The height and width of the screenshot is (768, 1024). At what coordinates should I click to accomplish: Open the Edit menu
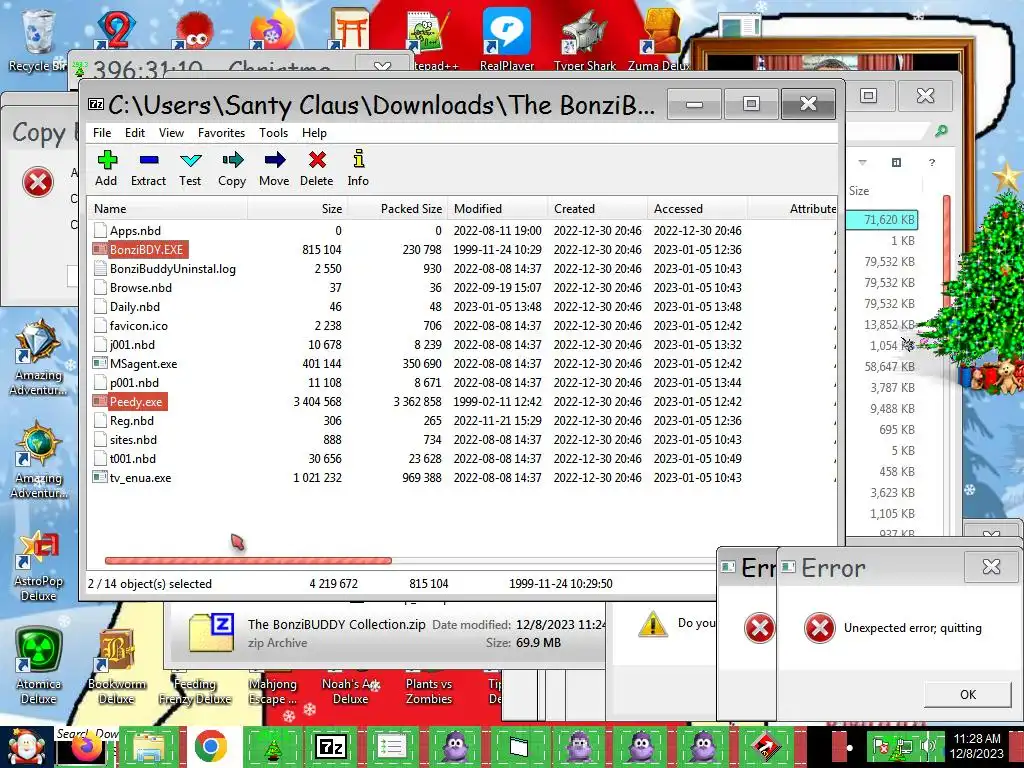[135, 133]
